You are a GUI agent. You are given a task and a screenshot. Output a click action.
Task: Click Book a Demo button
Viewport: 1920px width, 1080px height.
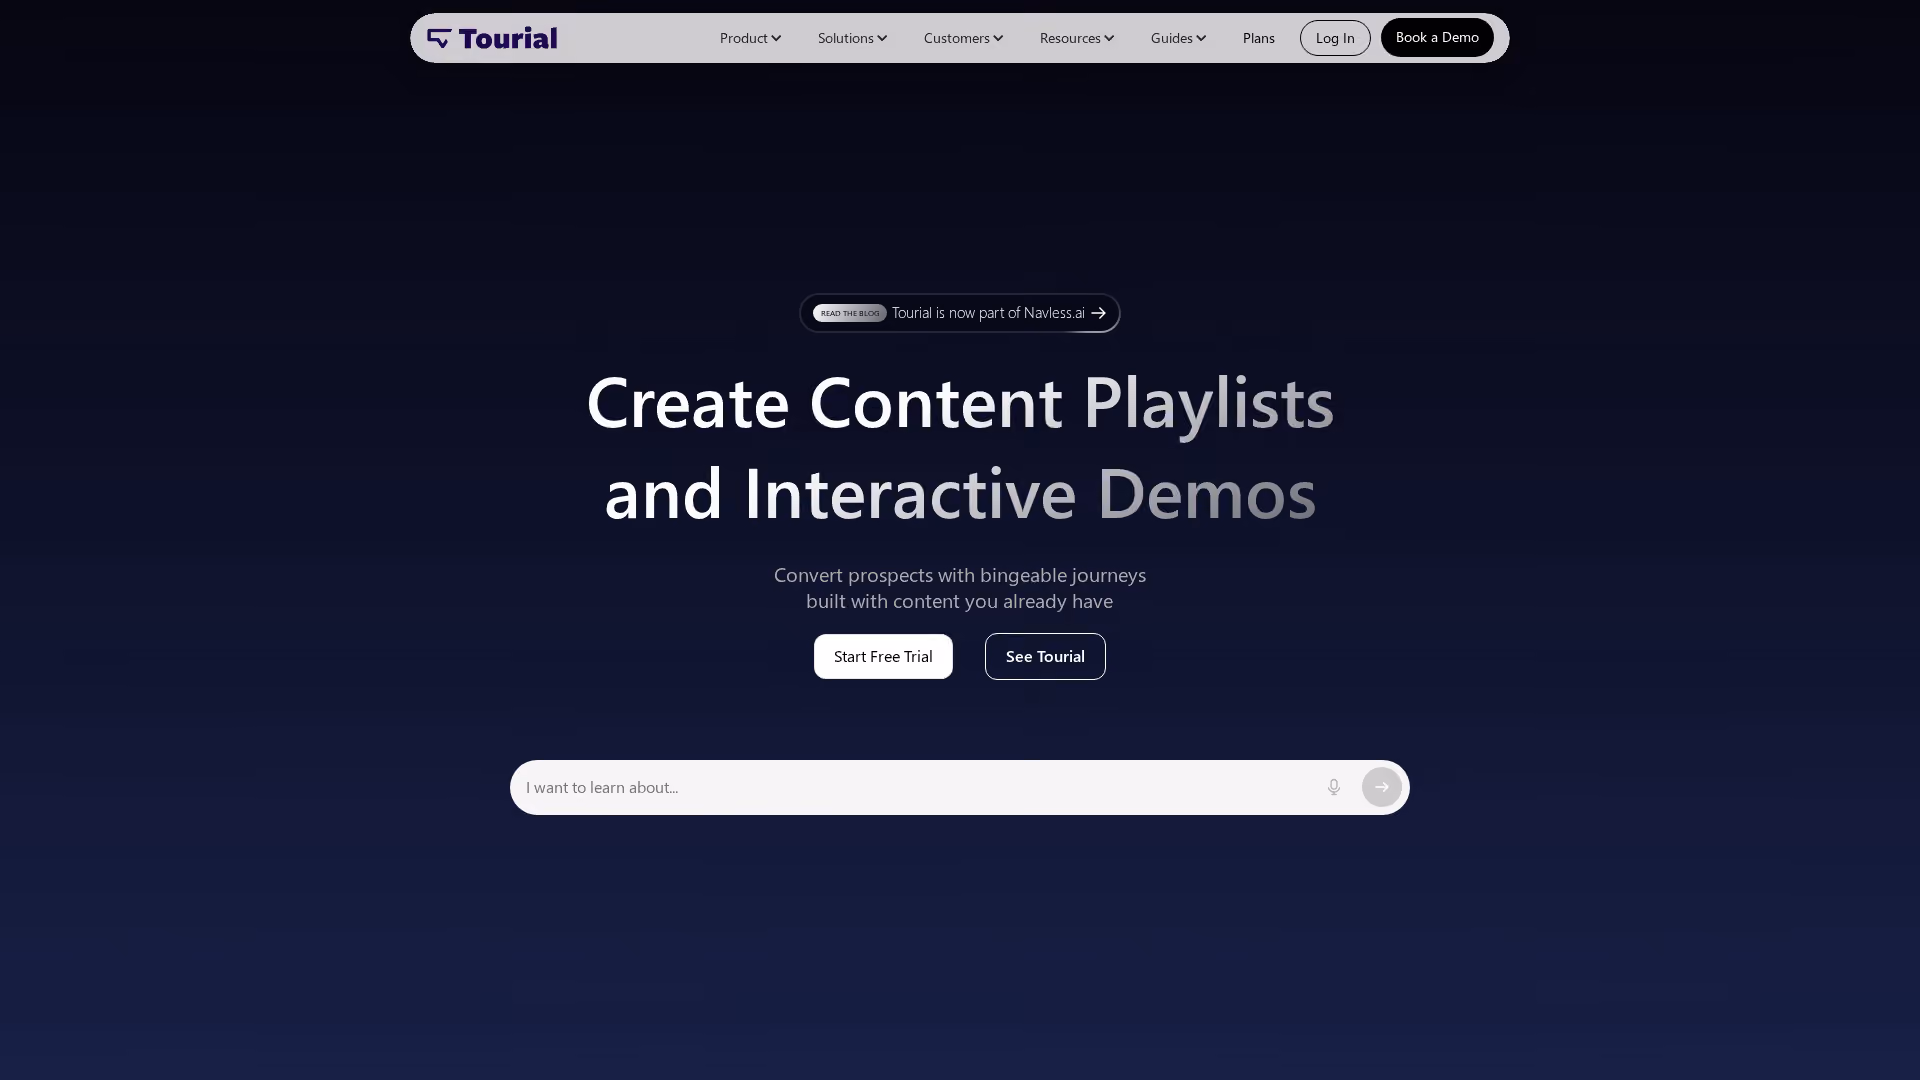pos(1437,37)
